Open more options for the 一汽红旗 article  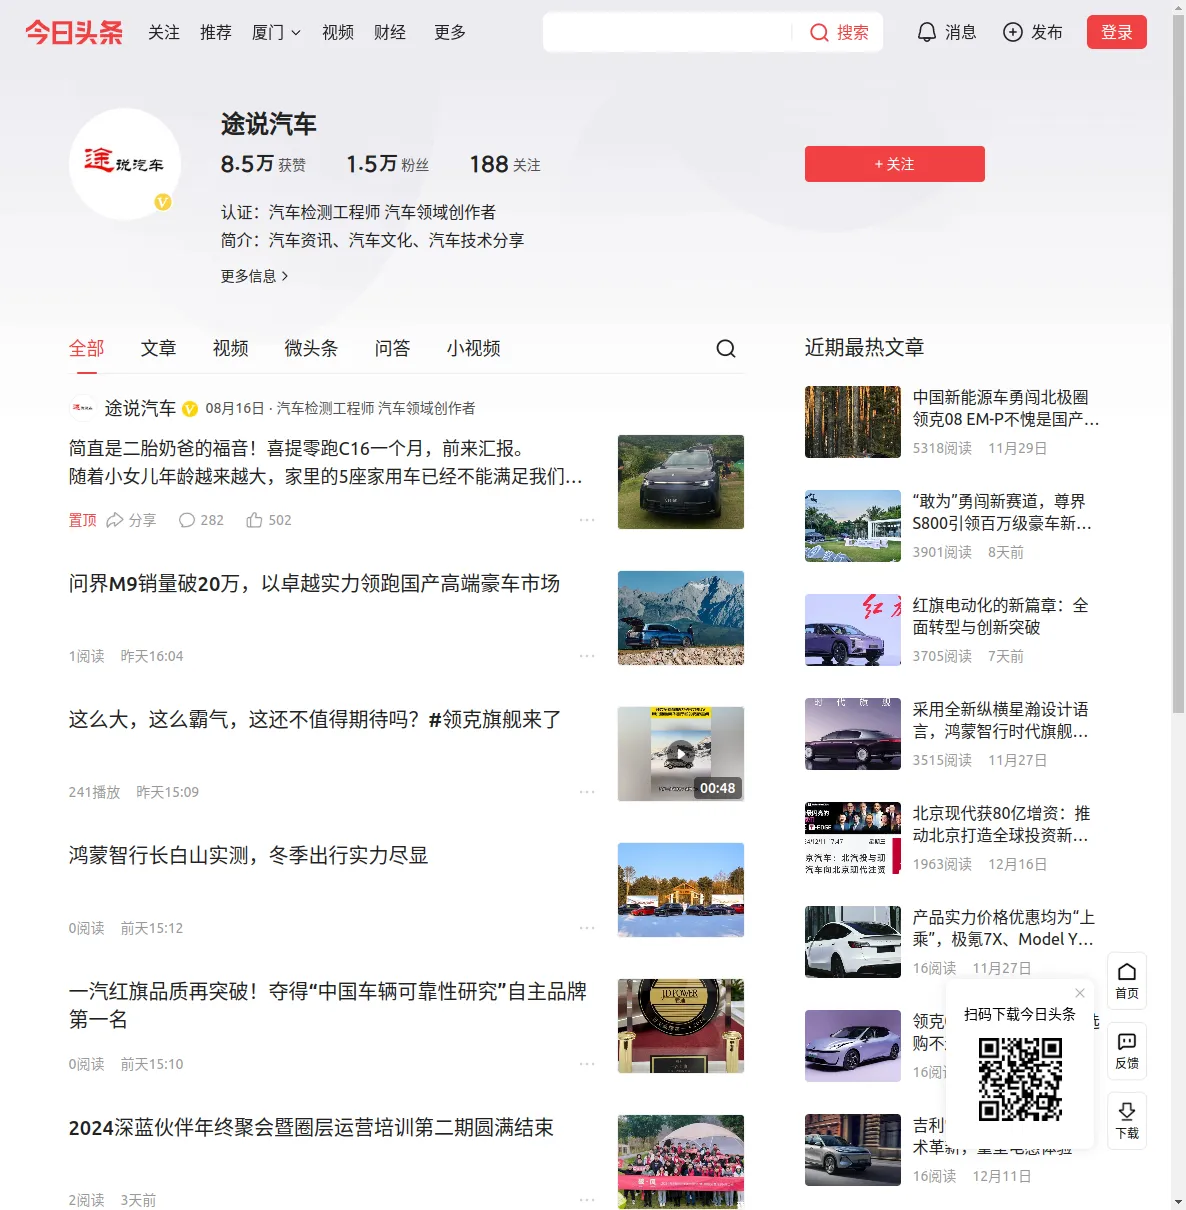[x=587, y=1064]
